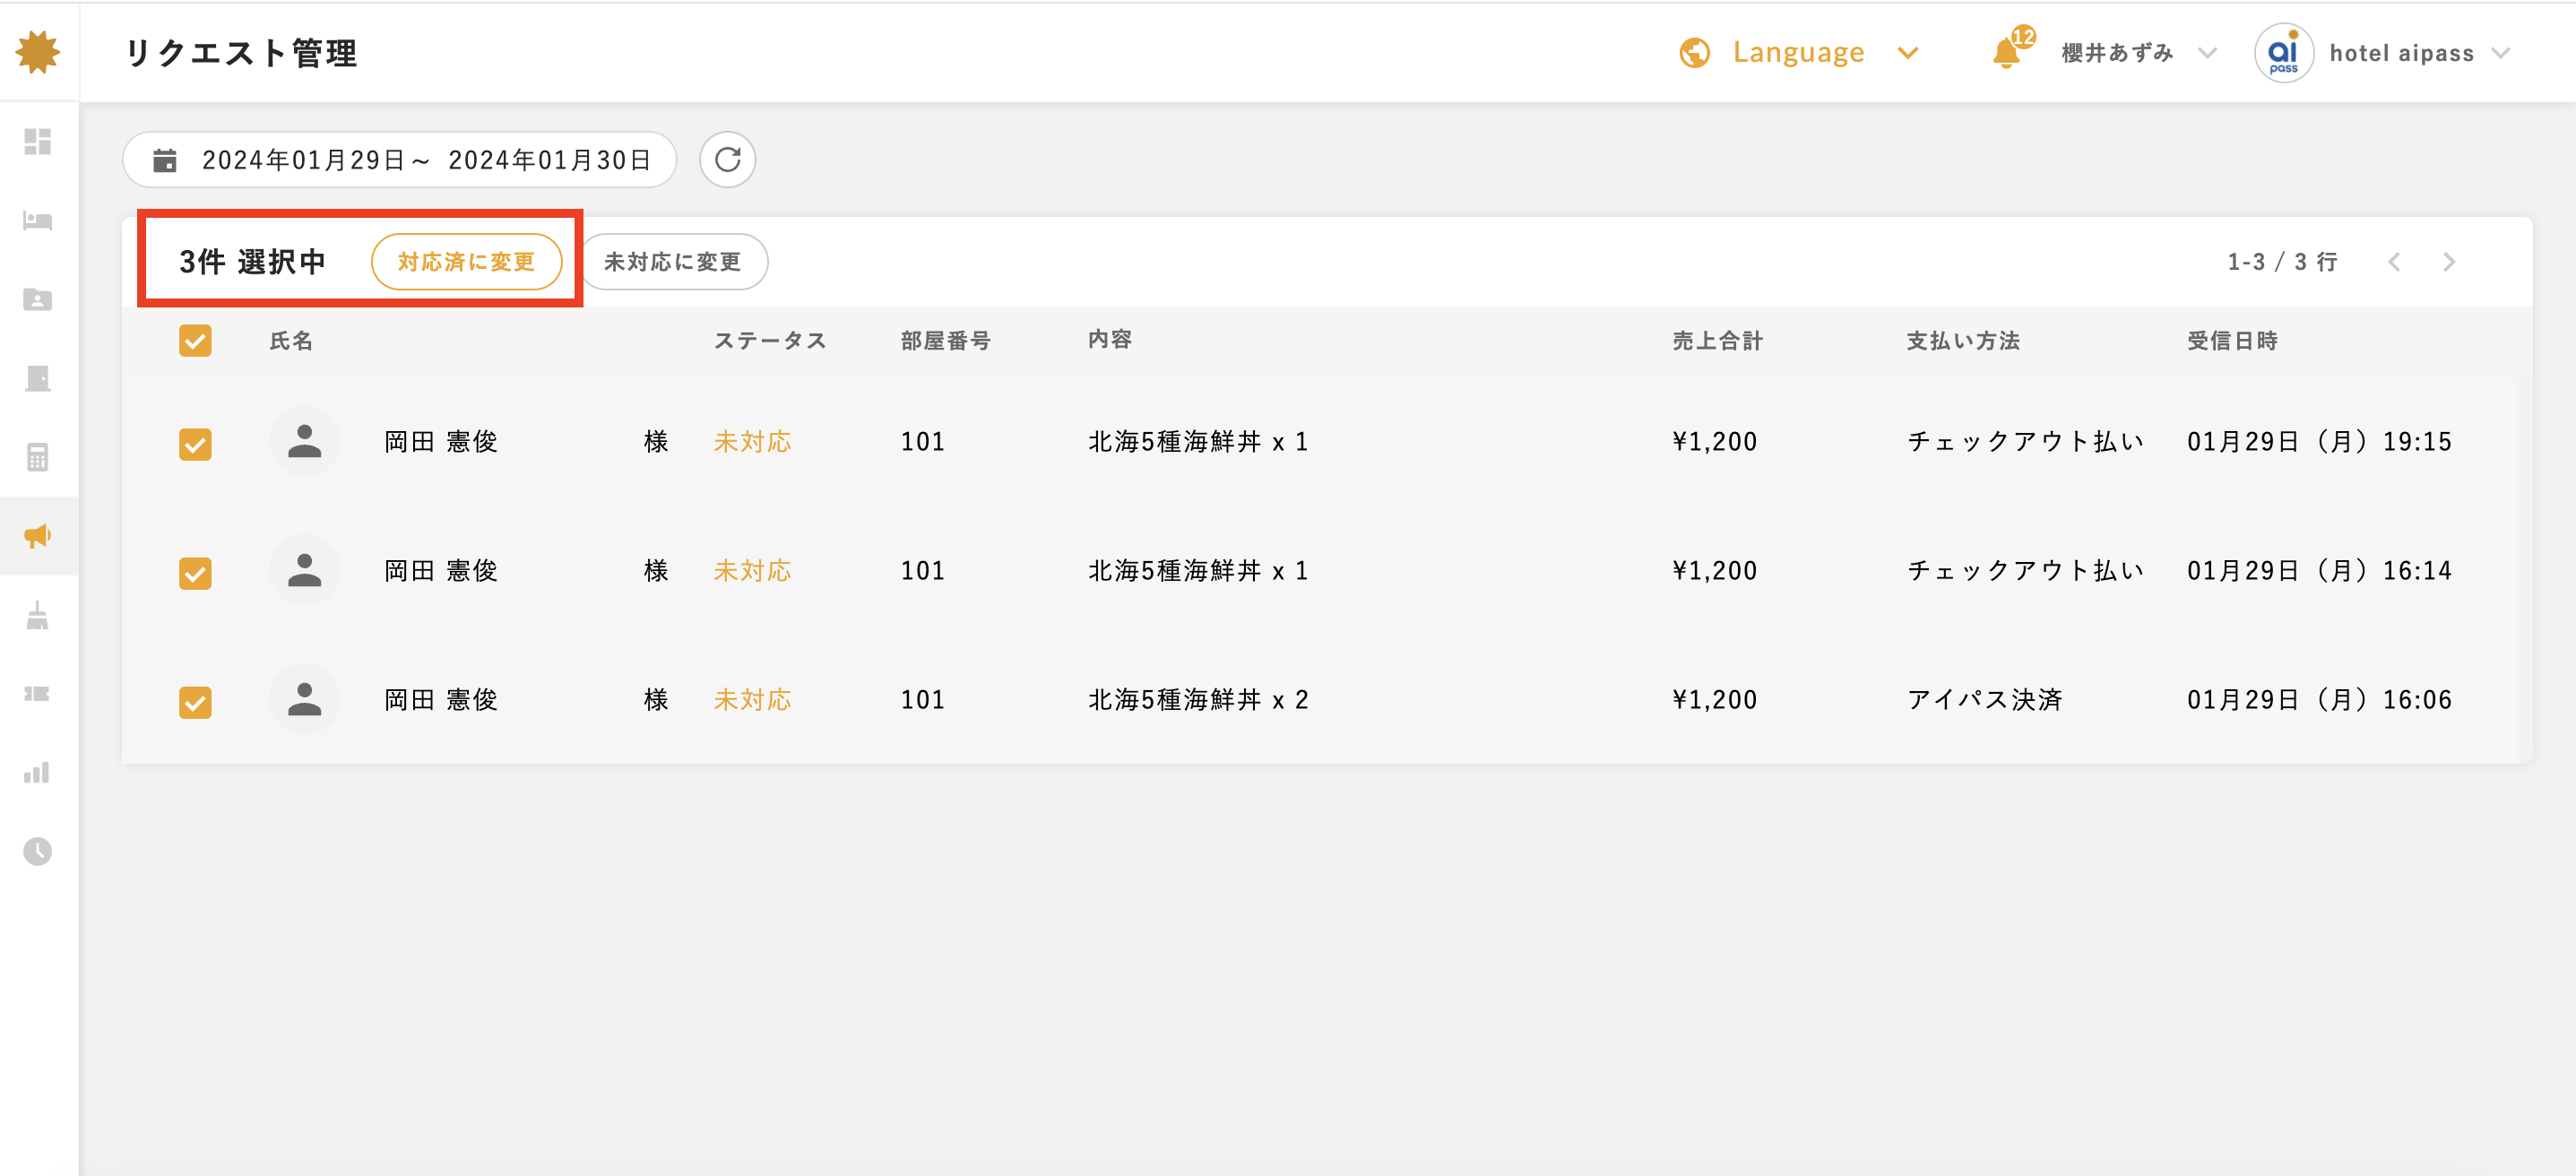Click 北海5種海鮮丼 x 2 content cell
The width and height of the screenshot is (2576, 1176).
[1198, 699]
